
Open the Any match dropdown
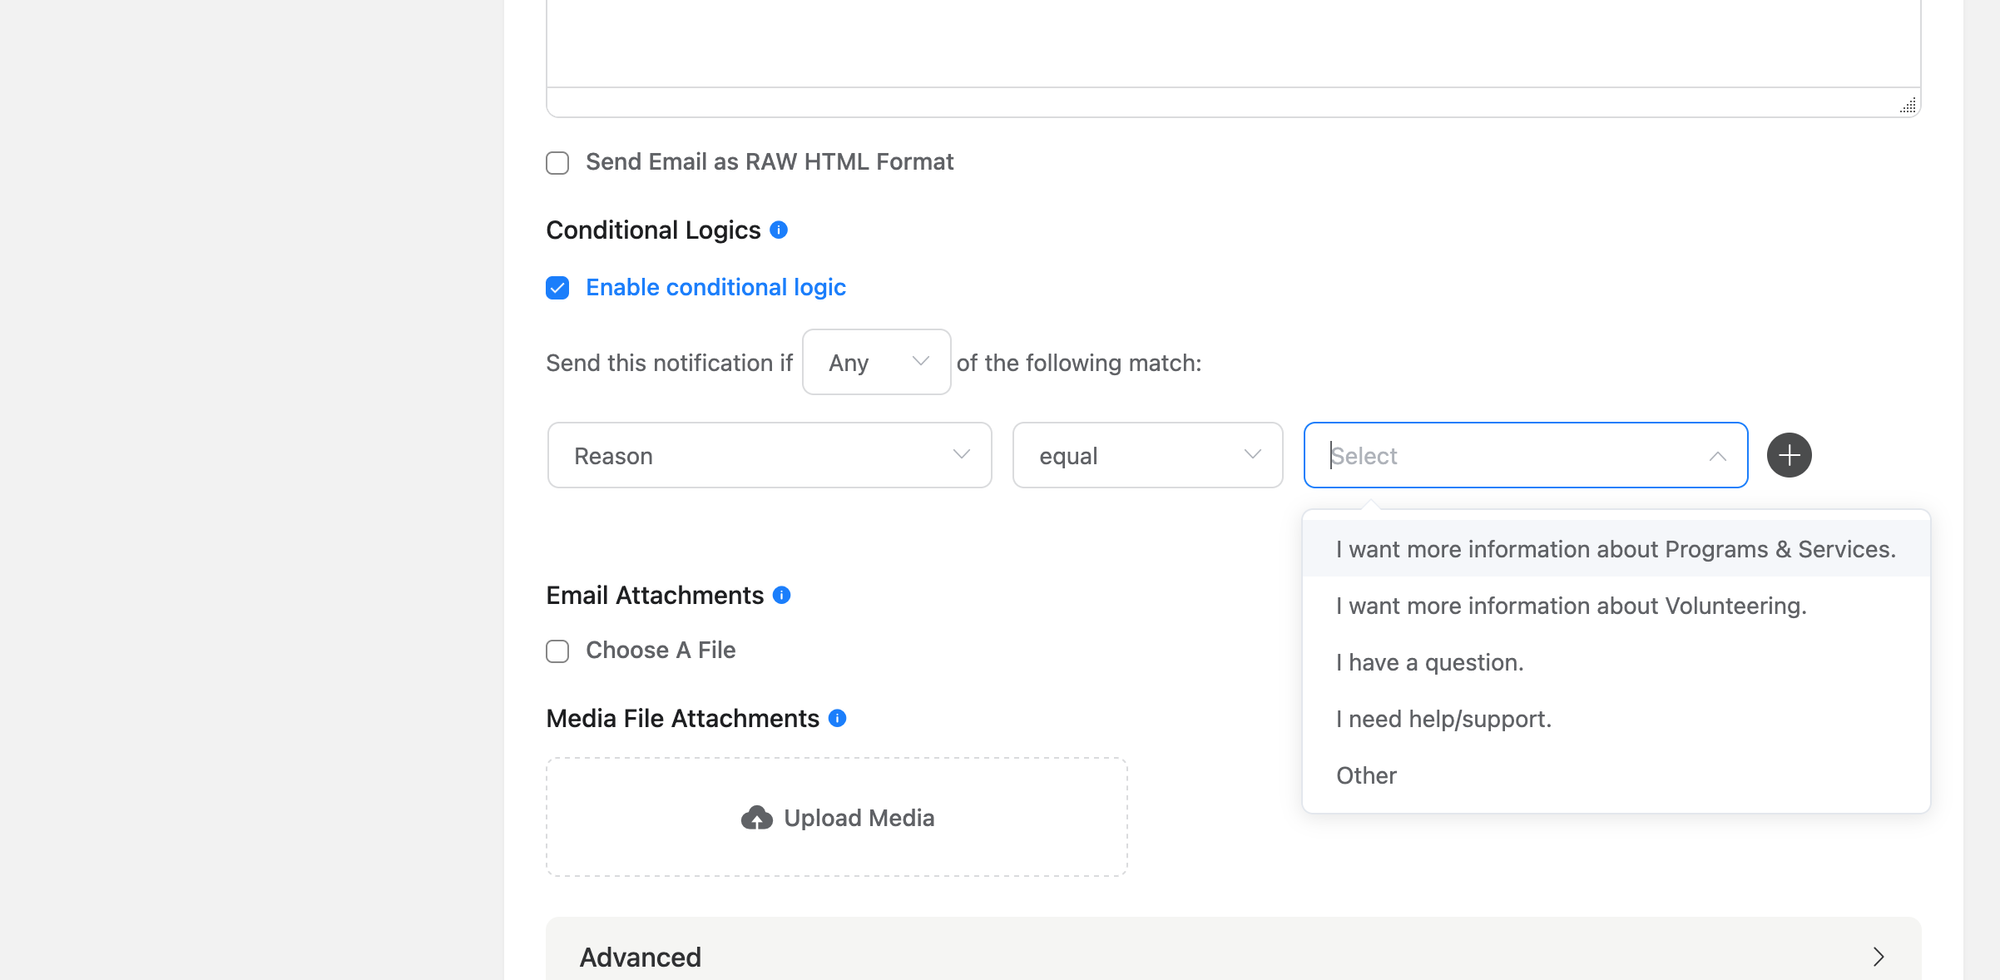pyautogui.click(x=876, y=362)
